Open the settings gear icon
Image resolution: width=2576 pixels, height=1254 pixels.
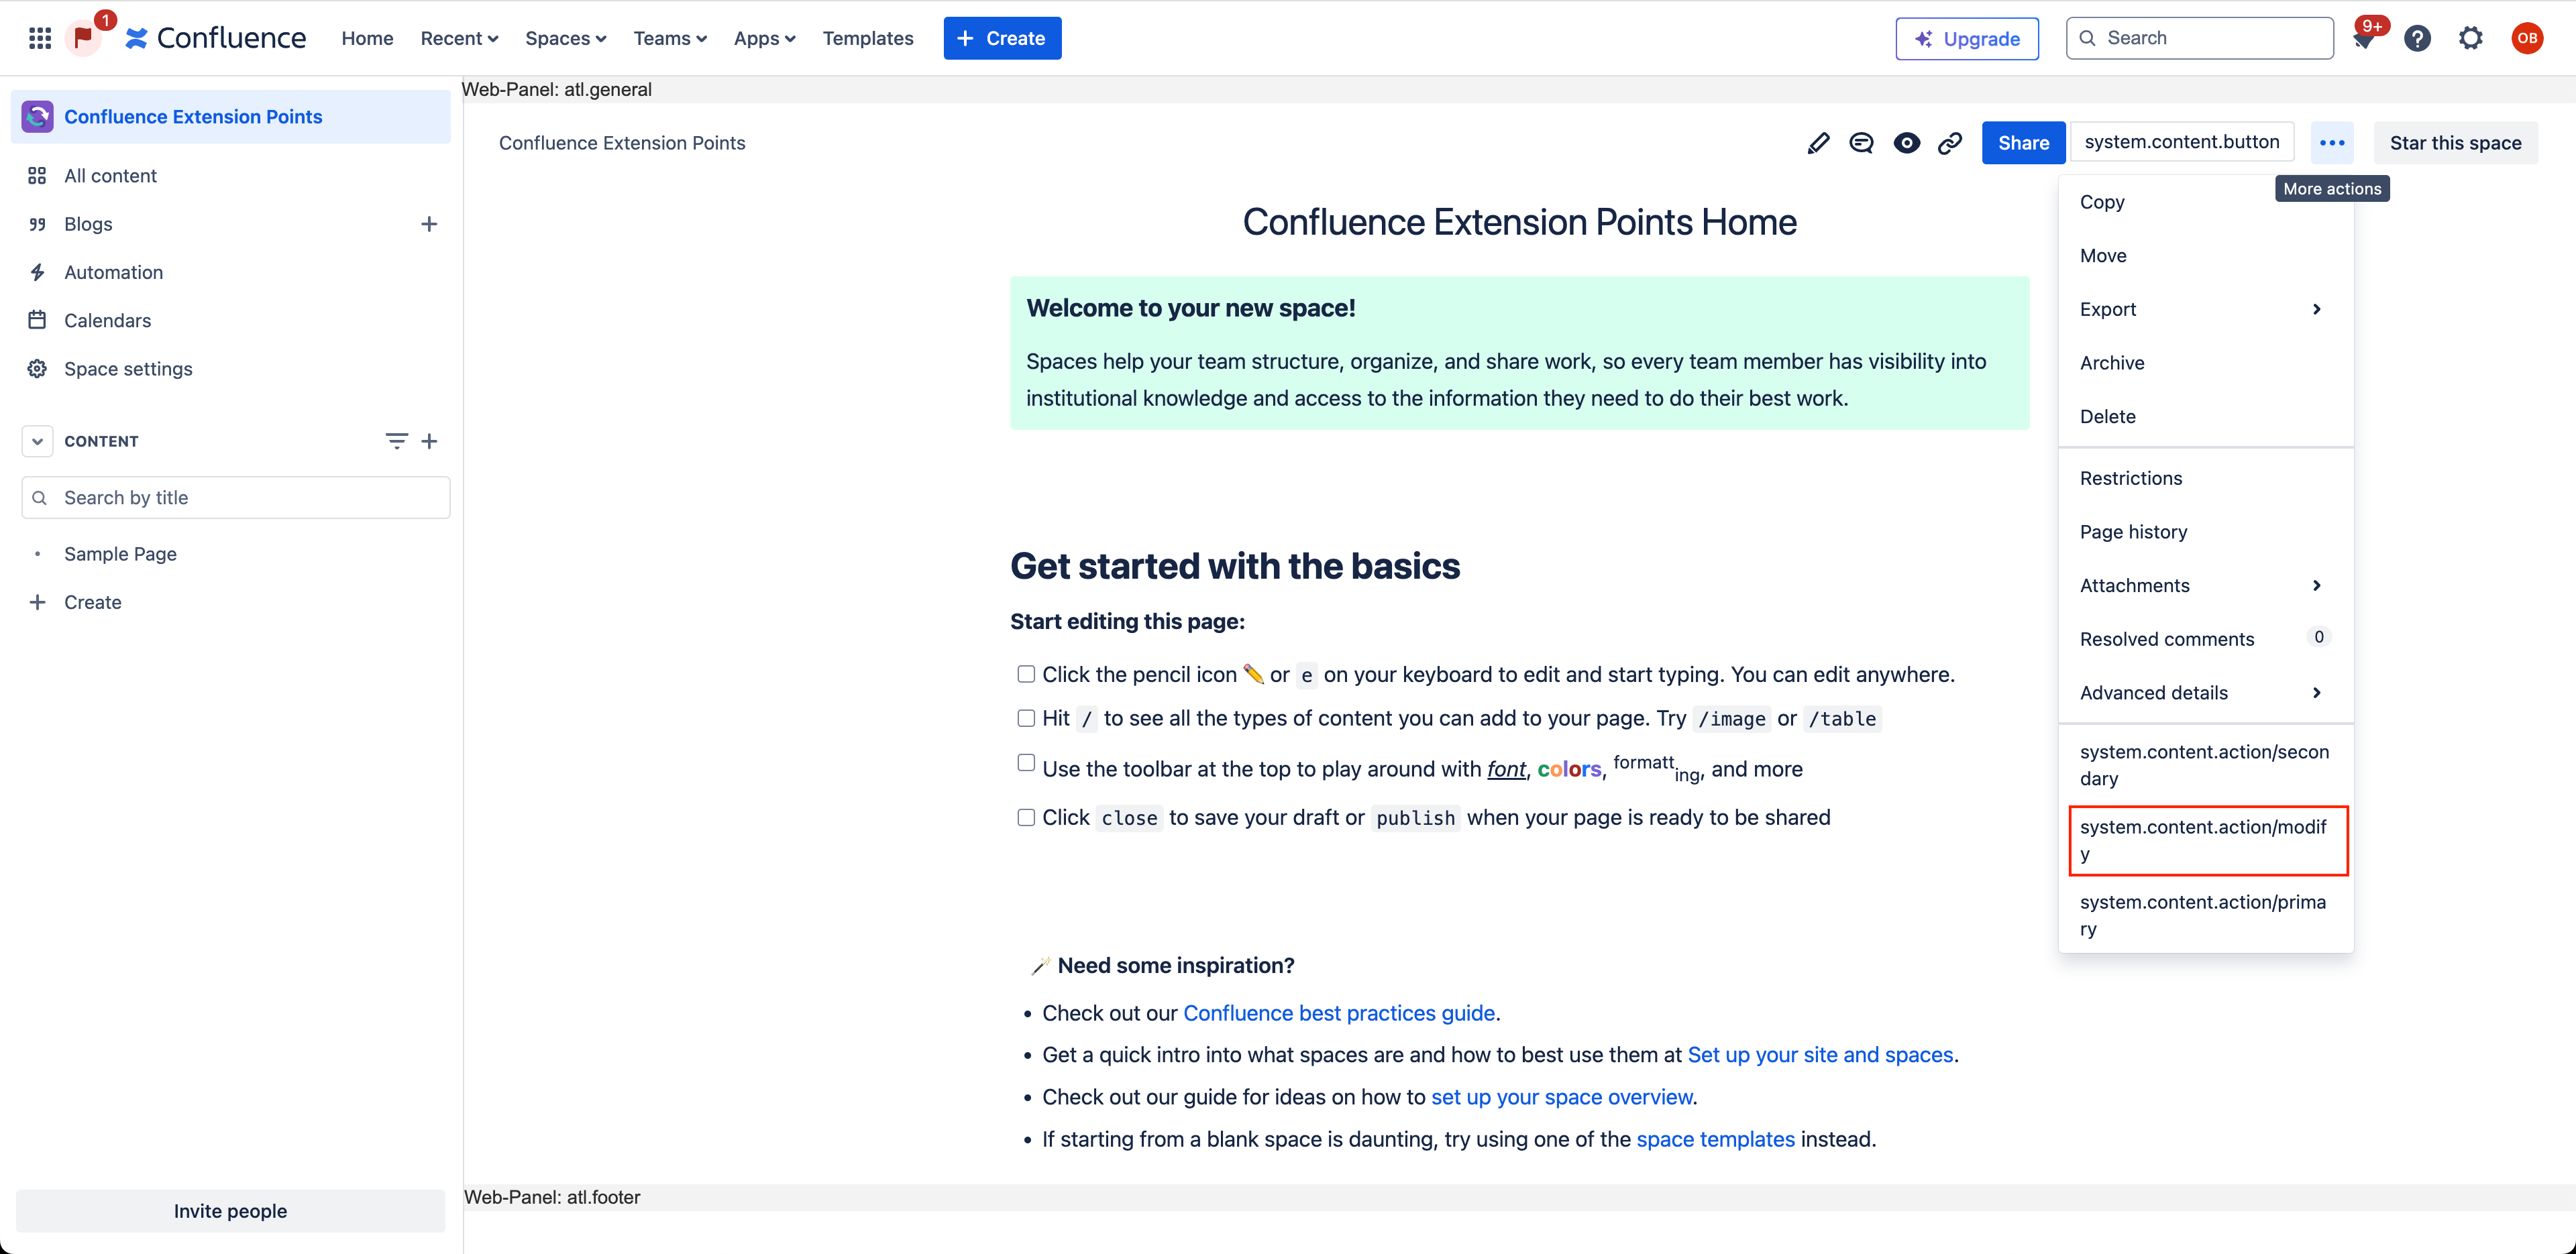pos(2471,38)
